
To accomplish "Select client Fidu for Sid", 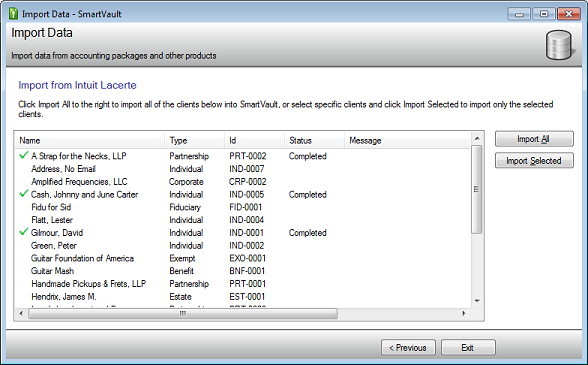I will click(x=51, y=207).
